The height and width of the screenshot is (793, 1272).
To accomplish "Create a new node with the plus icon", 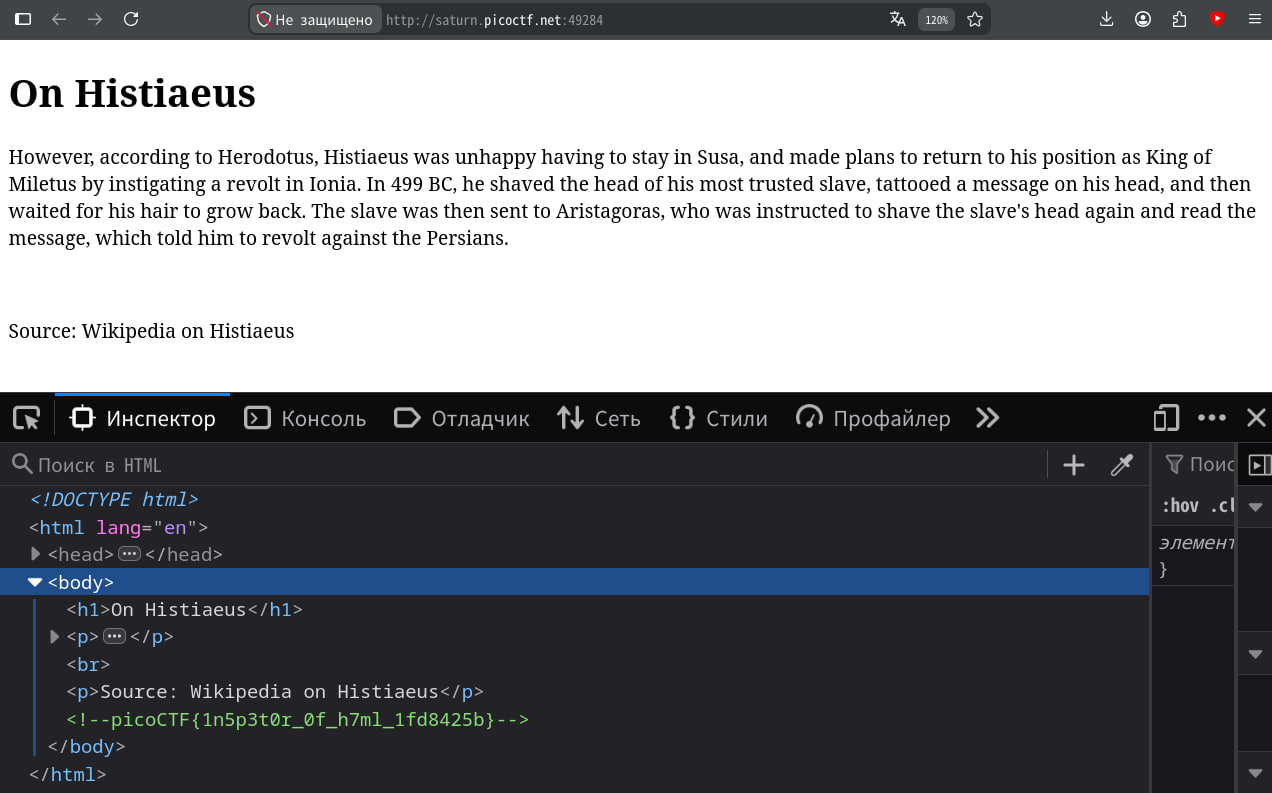I will coord(1074,465).
